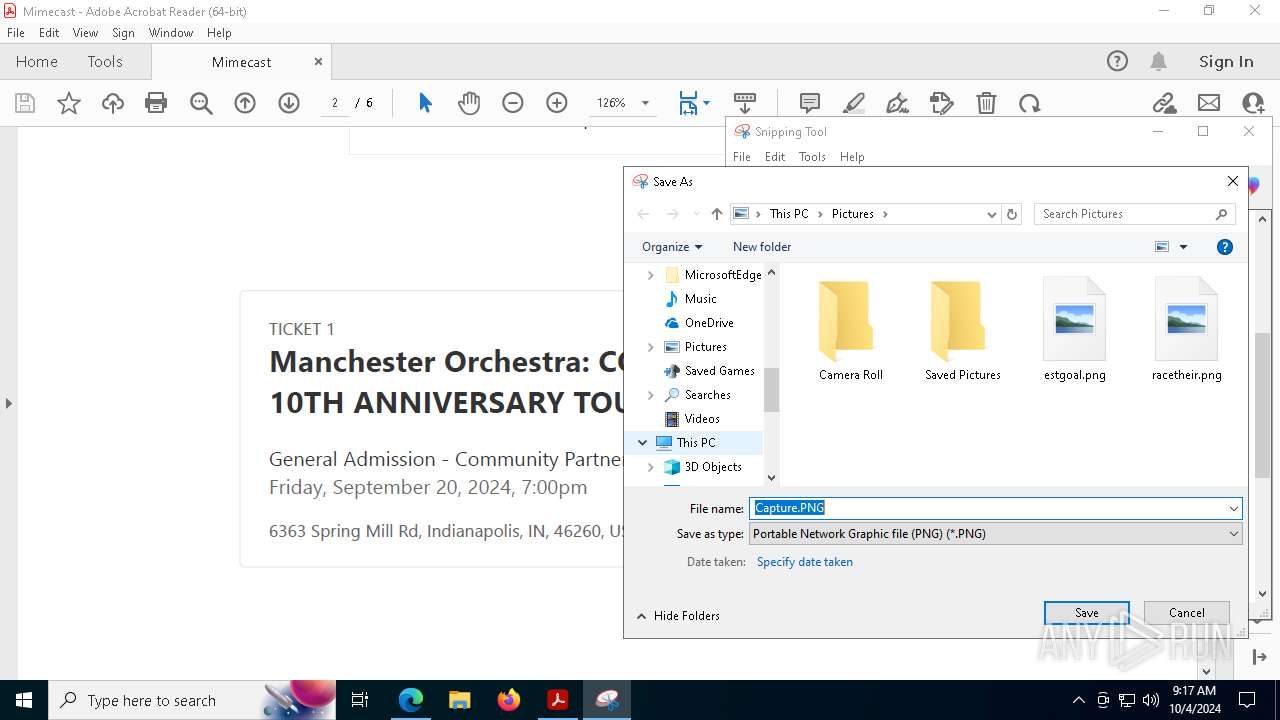Choose the selection arrow tool
The height and width of the screenshot is (720, 1280).
(x=425, y=103)
